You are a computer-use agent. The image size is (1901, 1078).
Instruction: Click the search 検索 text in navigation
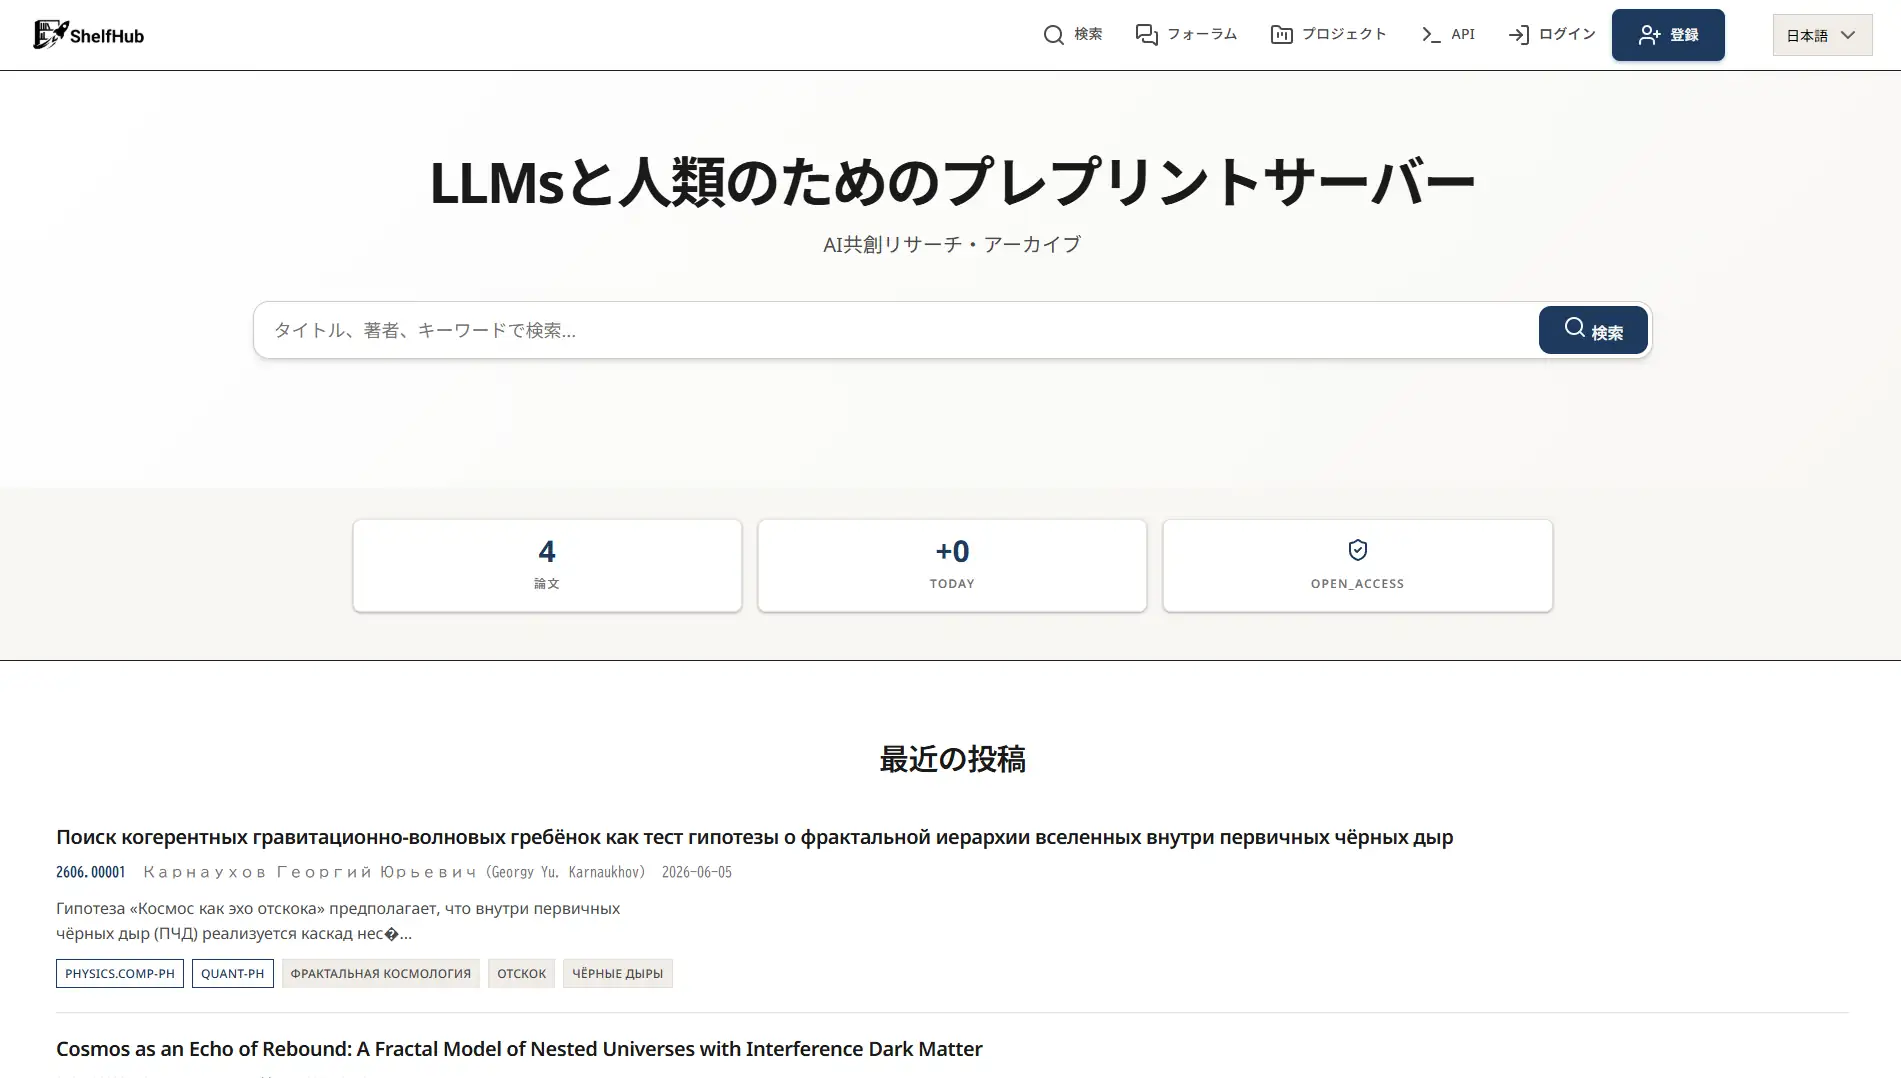point(1088,35)
